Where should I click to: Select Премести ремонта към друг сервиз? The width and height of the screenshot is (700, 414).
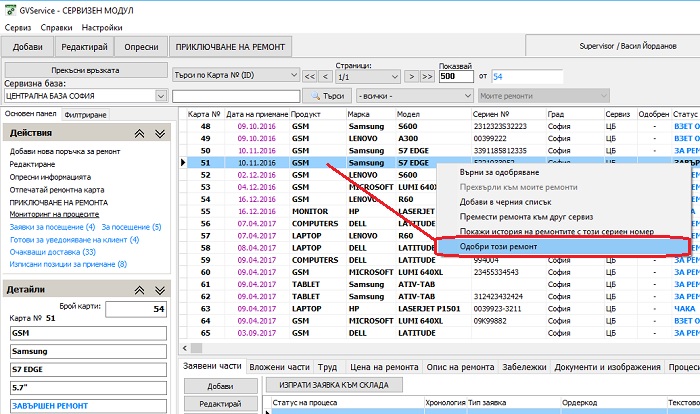point(562,217)
